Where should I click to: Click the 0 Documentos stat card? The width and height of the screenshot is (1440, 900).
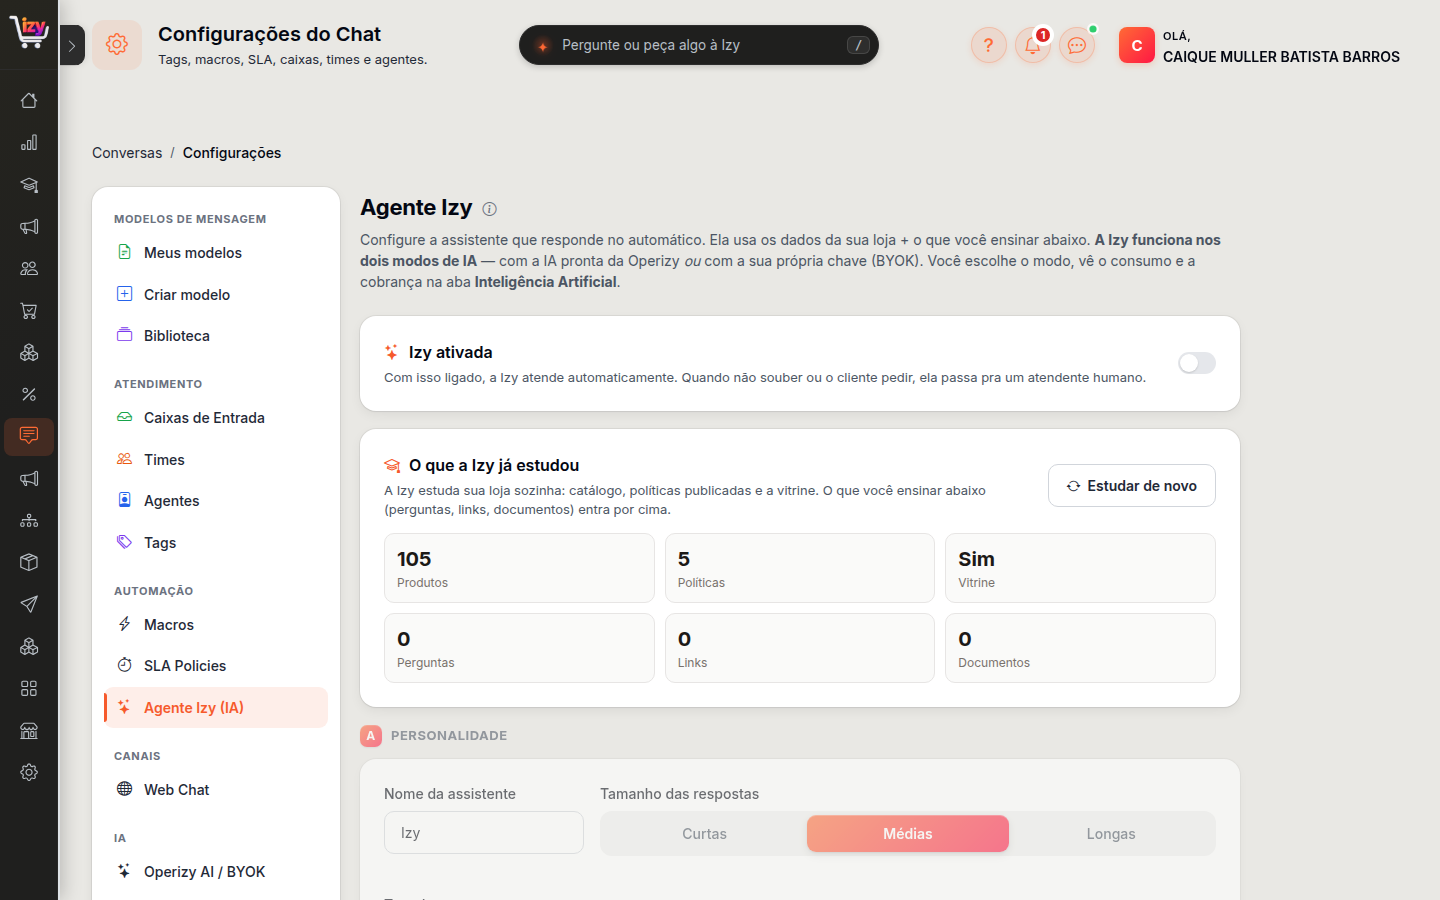click(1080, 648)
